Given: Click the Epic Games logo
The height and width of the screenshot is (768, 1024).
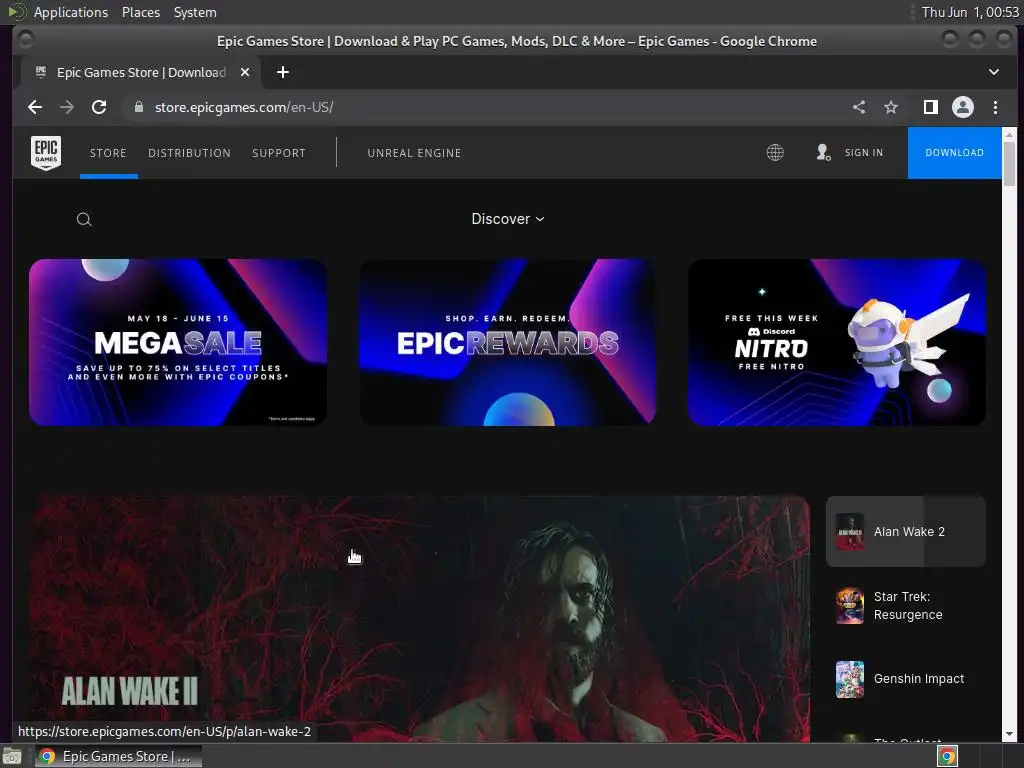Looking at the screenshot, I should coord(46,153).
